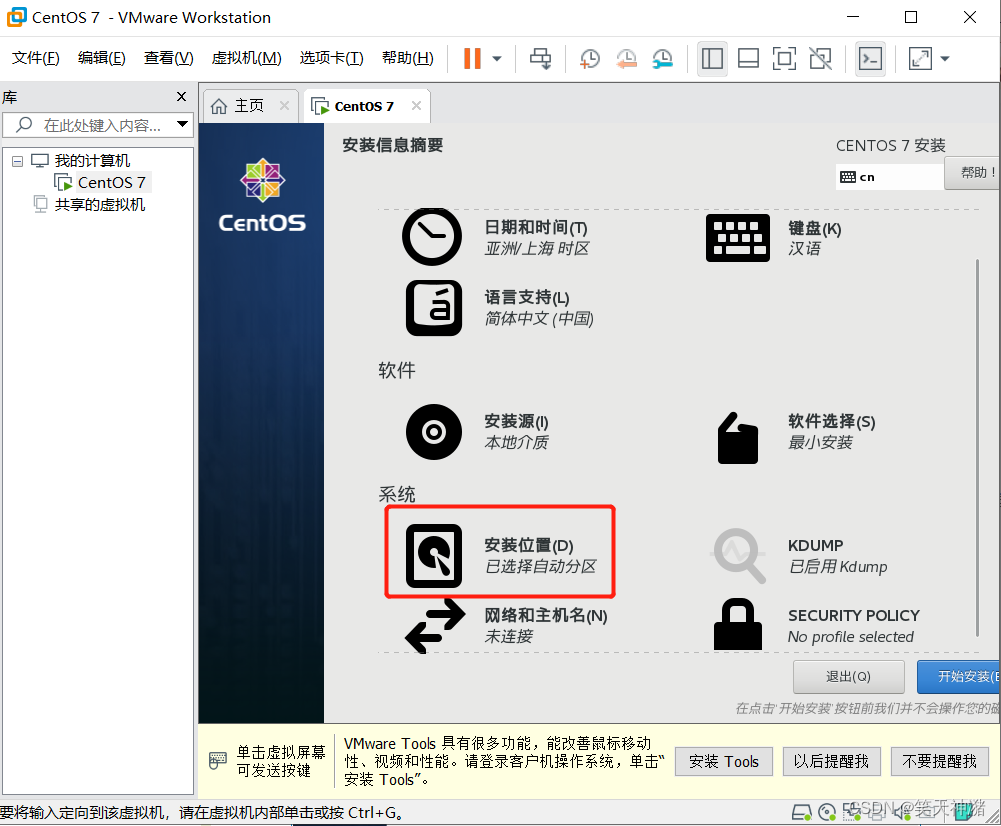Close the 主页 tab
The image size is (1001, 826).
tap(285, 106)
